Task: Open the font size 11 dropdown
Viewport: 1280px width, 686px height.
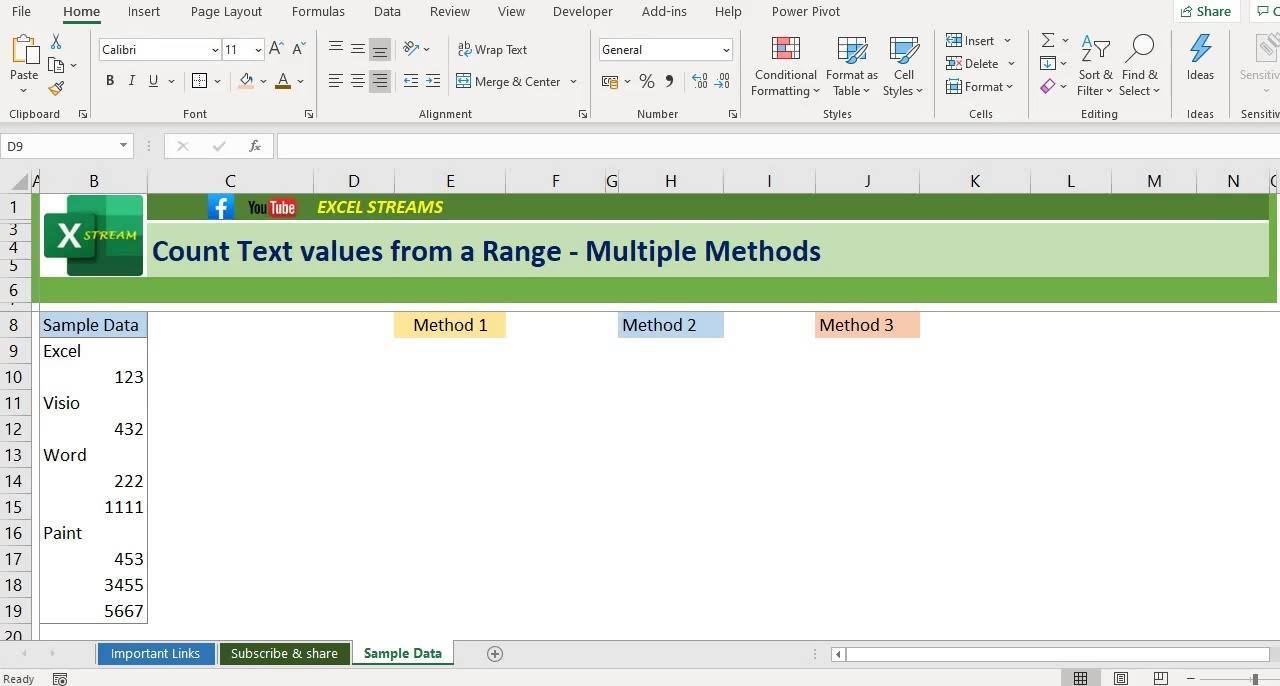Action: (258, 50)
